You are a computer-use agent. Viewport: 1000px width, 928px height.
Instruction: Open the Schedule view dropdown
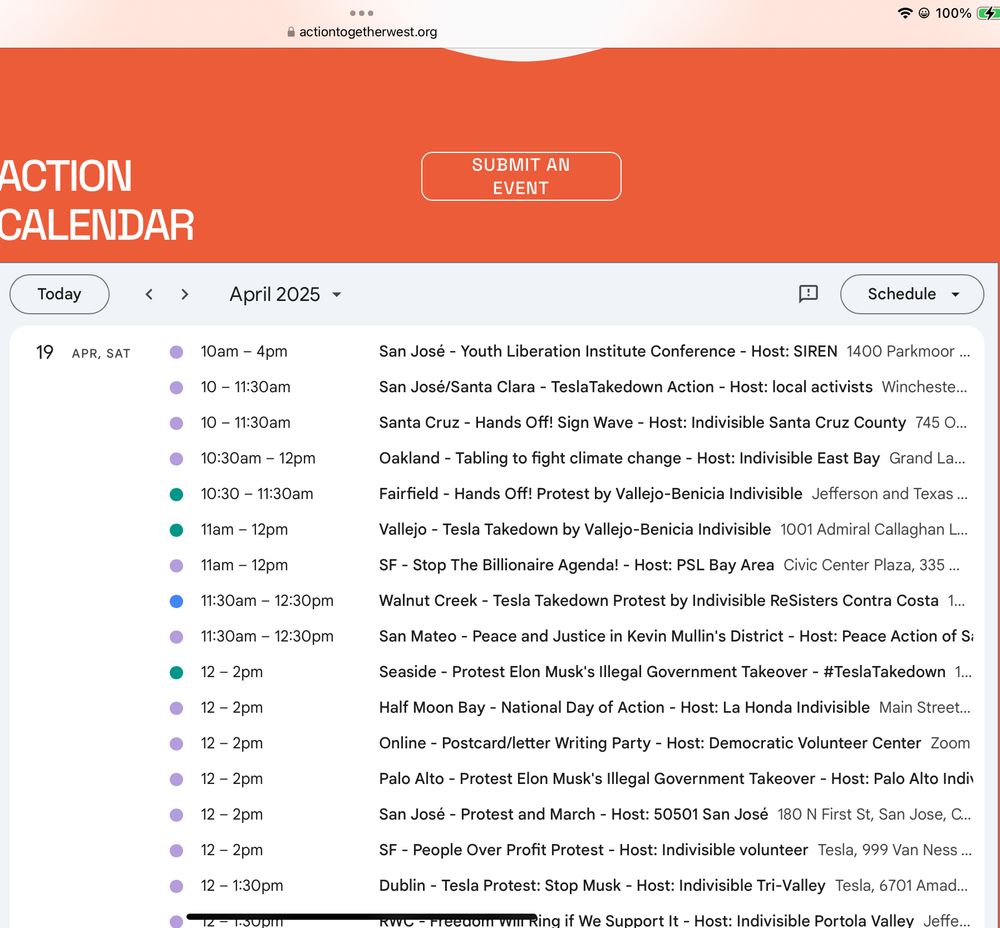click(x=911, y=294)
